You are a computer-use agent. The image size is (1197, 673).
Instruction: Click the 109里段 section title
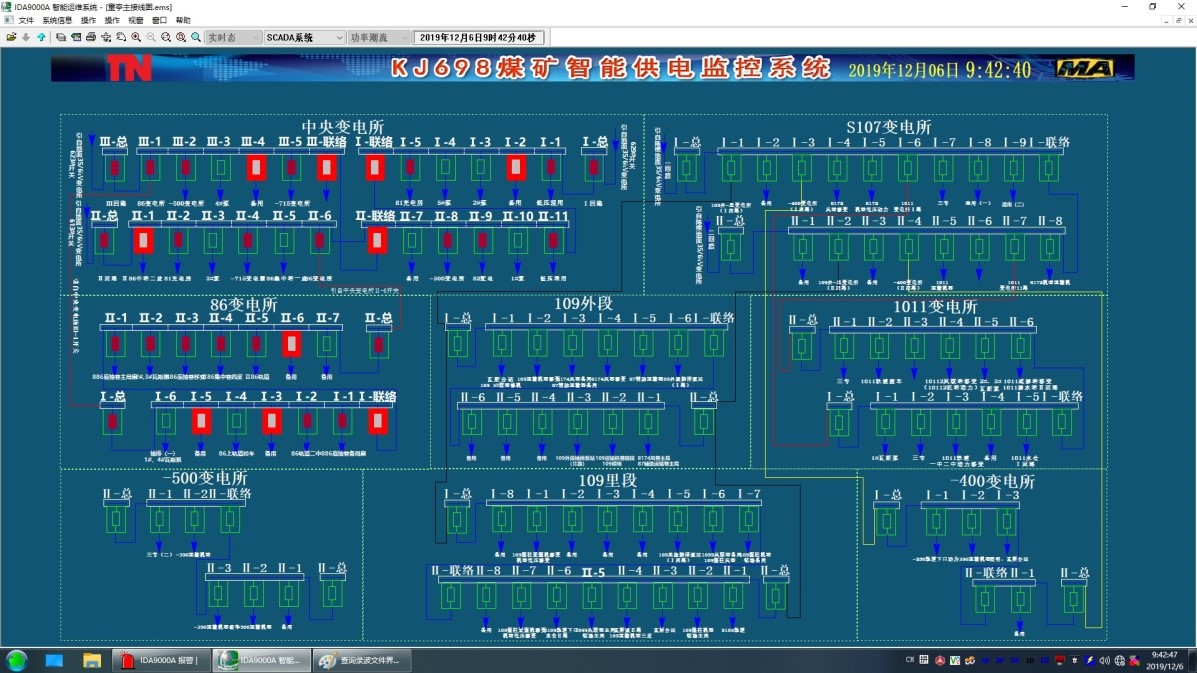tap(607, 481)
